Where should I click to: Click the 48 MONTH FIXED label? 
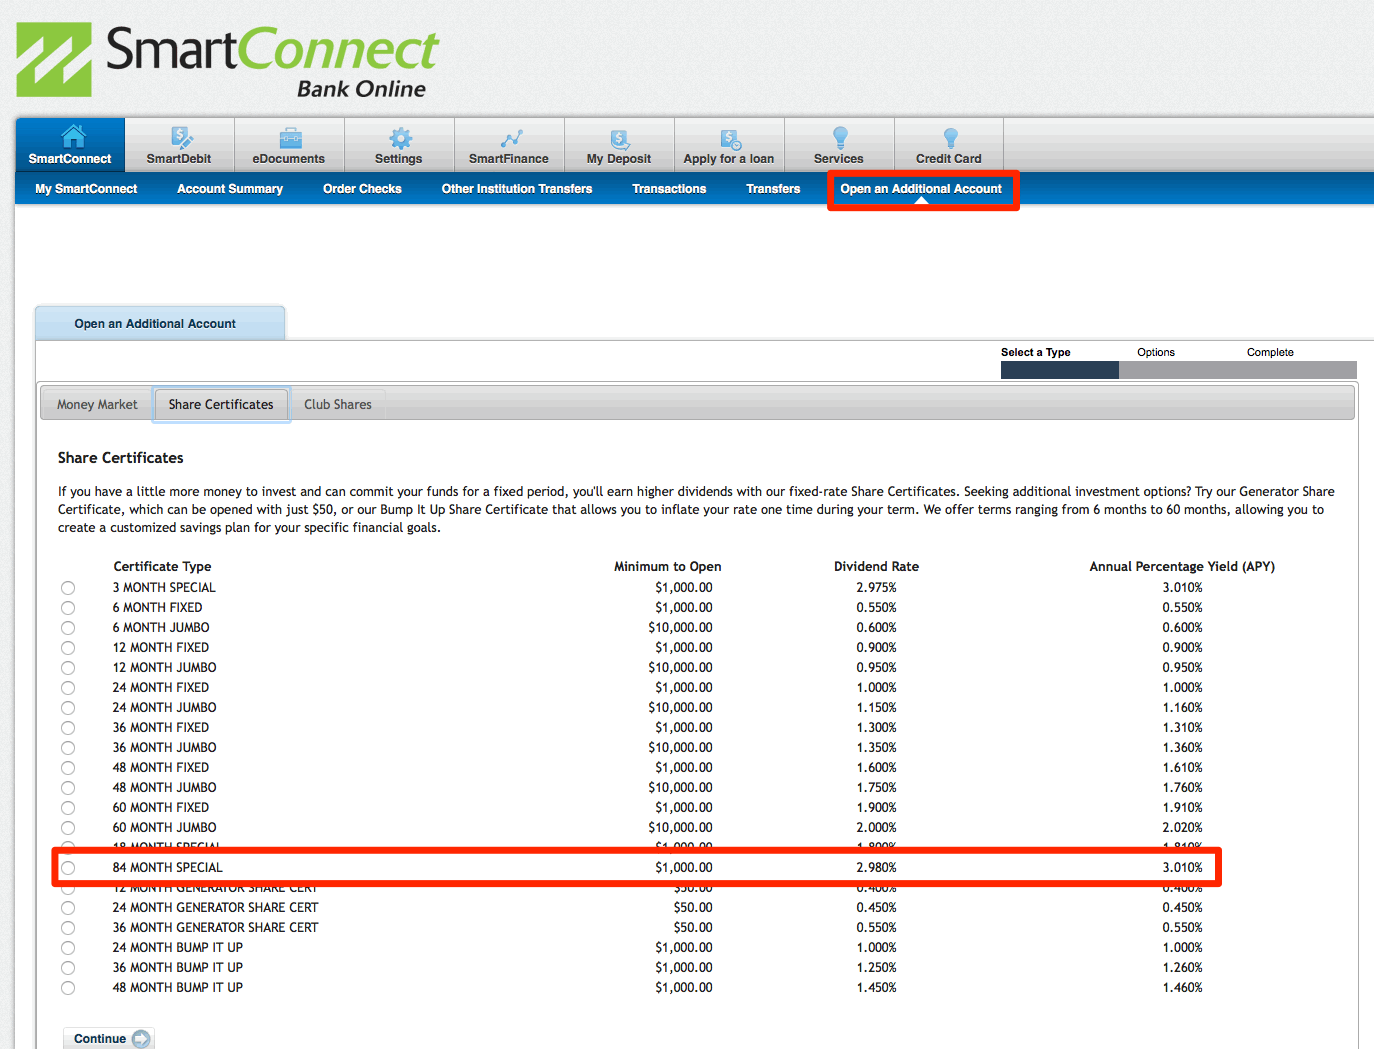point(161,768)
